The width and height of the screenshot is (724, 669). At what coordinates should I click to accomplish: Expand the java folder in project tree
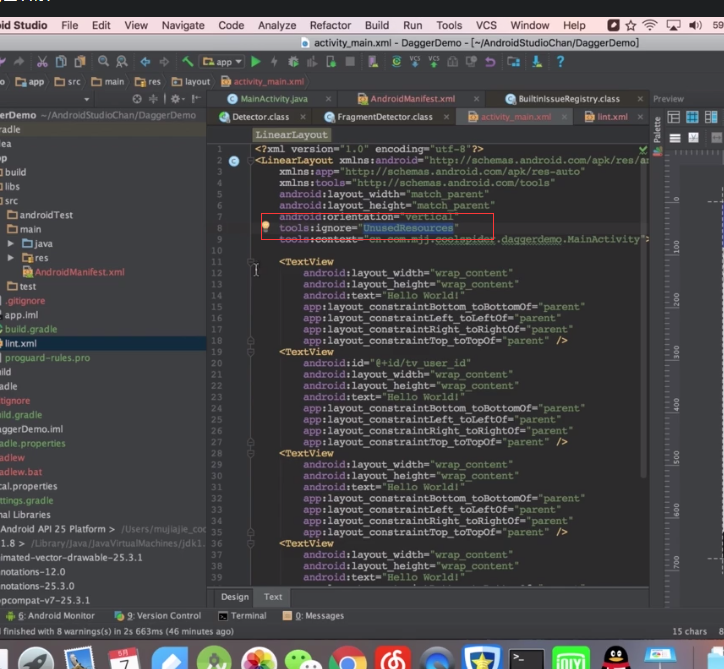[x=11, y=243]
